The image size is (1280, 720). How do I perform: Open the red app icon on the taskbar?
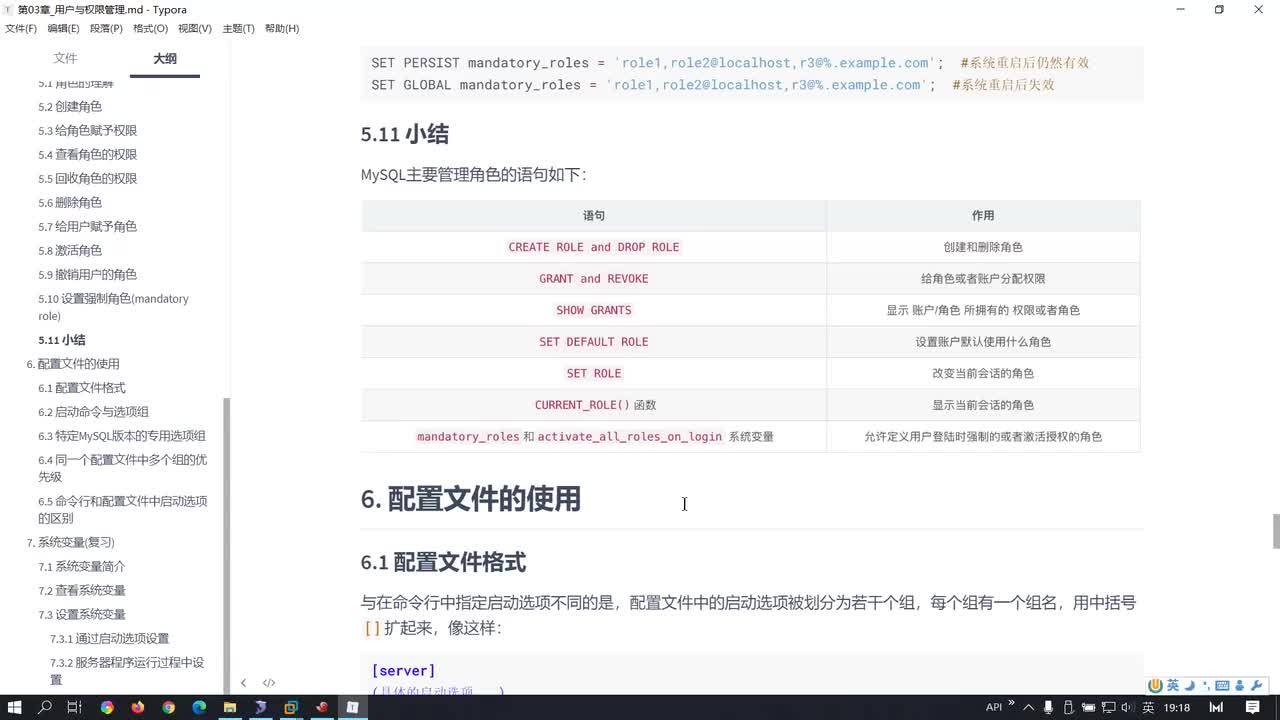point(322,707)
